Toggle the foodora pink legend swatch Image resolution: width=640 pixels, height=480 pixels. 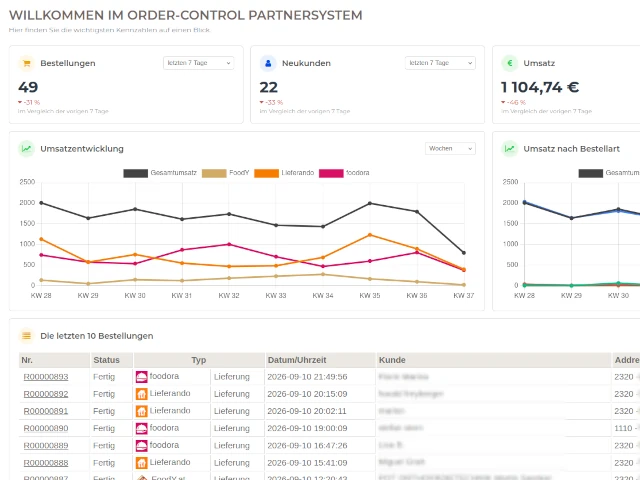(331, 173)
